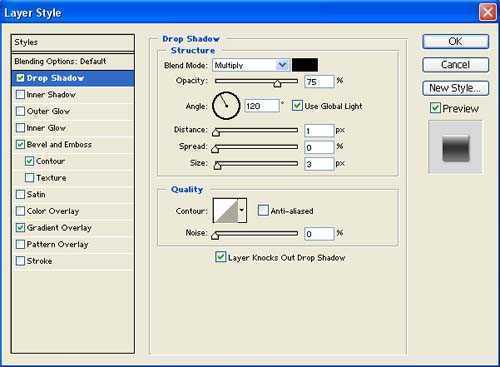The height and width of the screenshot is (367, 500).
Task: Click the black shadow color swatch
Action: 305,65
